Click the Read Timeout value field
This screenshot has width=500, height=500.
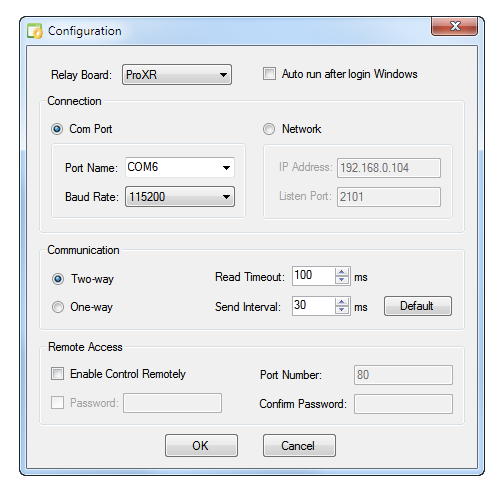tap(313, 276)
